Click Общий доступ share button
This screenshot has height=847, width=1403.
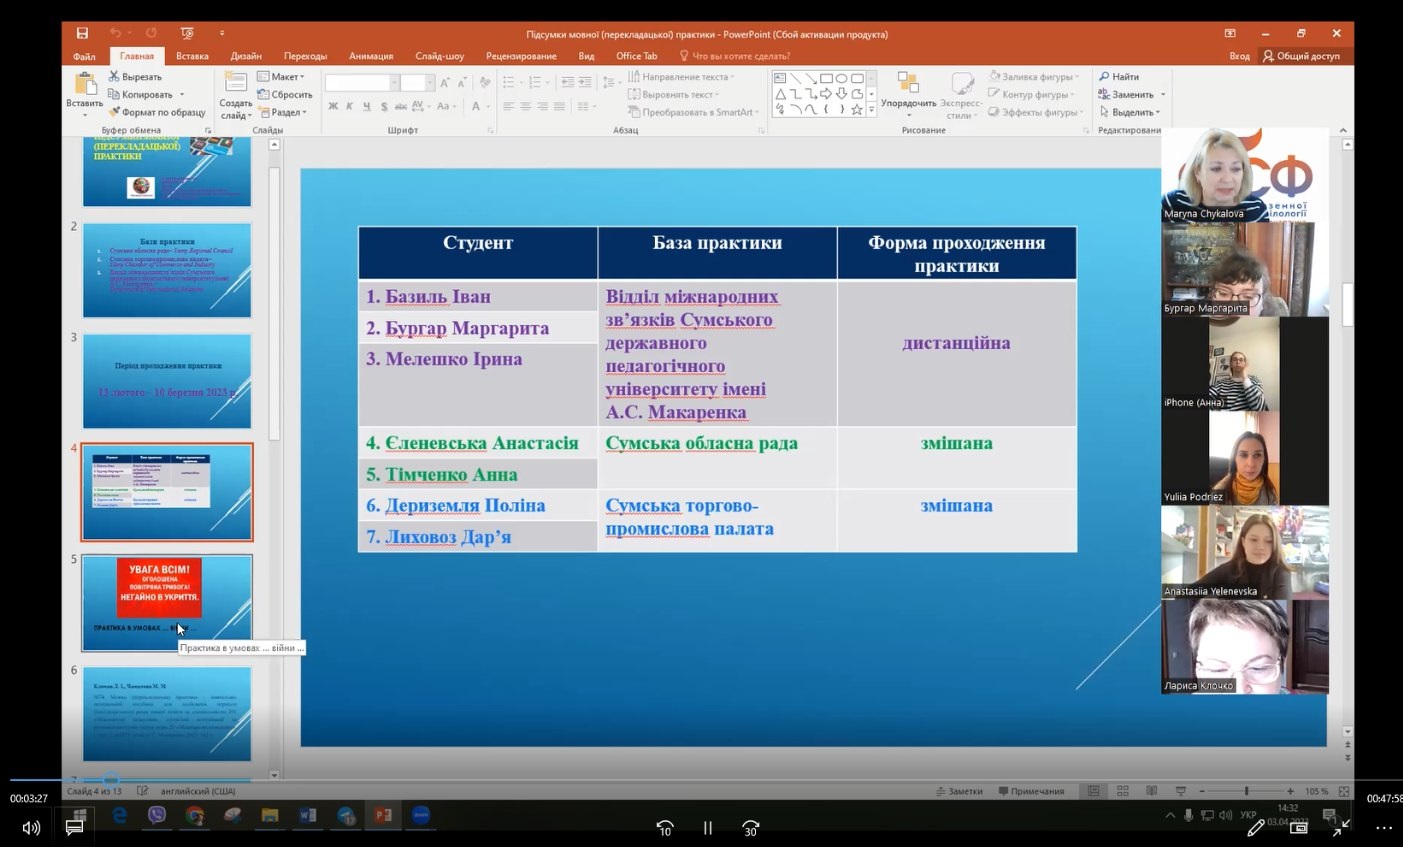pyautogui.click(x=1301, y=56)
